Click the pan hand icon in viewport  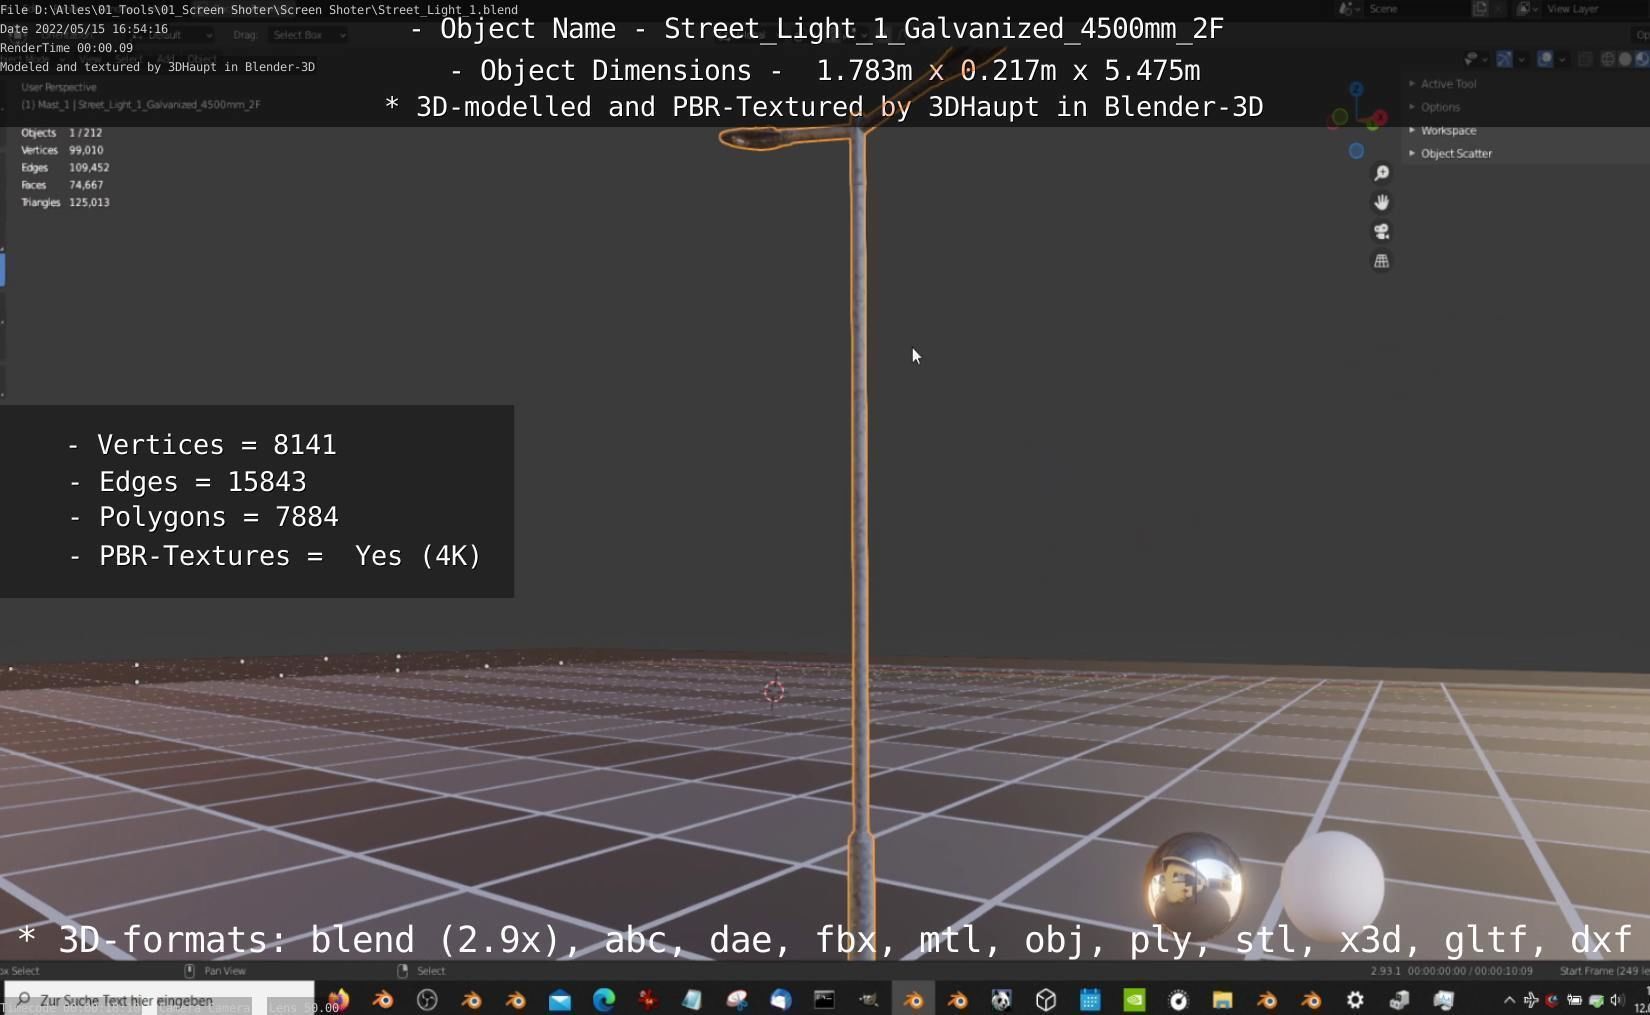click(x=1381, y=202)
